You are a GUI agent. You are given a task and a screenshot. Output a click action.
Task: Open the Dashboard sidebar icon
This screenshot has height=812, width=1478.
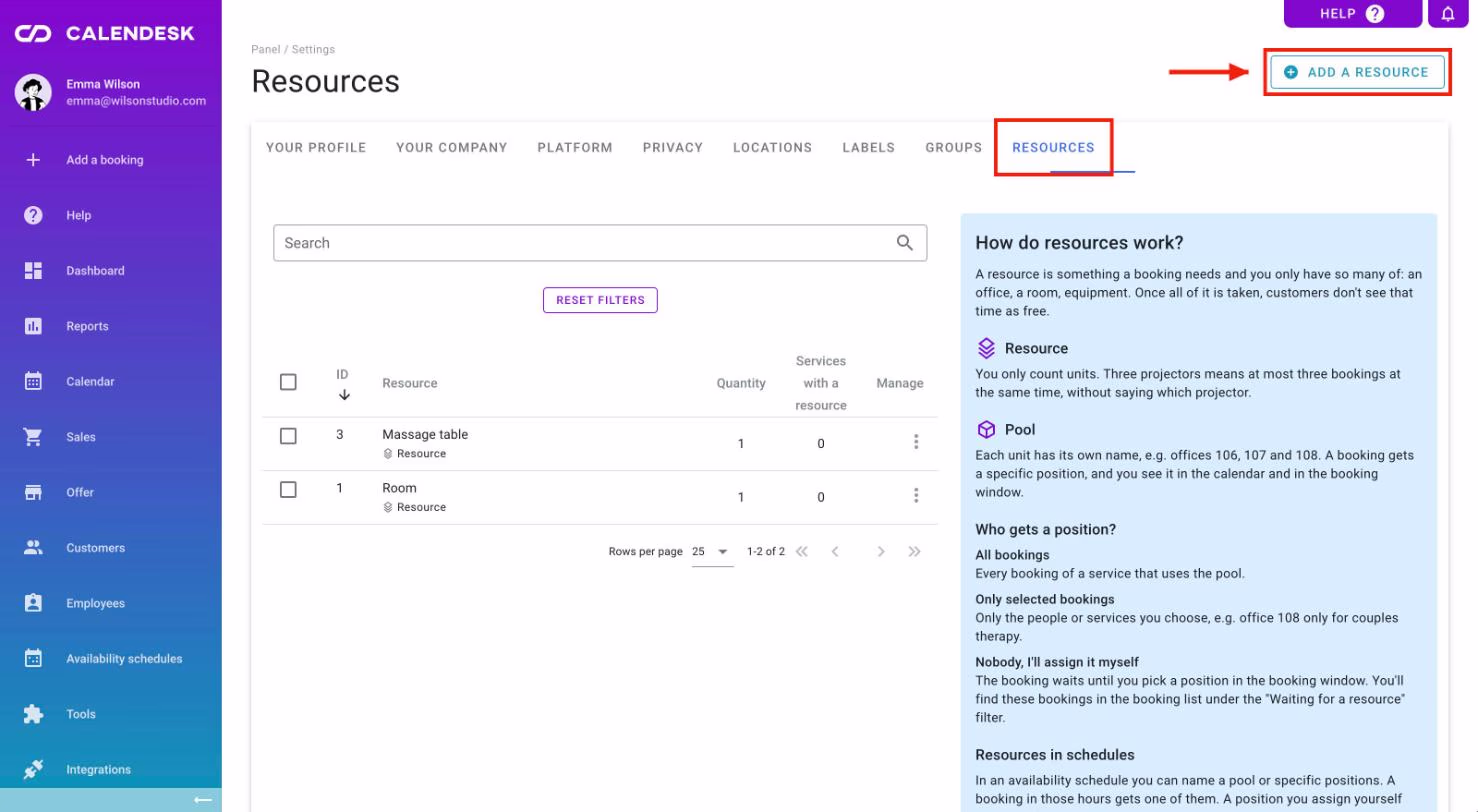[33, 271]
